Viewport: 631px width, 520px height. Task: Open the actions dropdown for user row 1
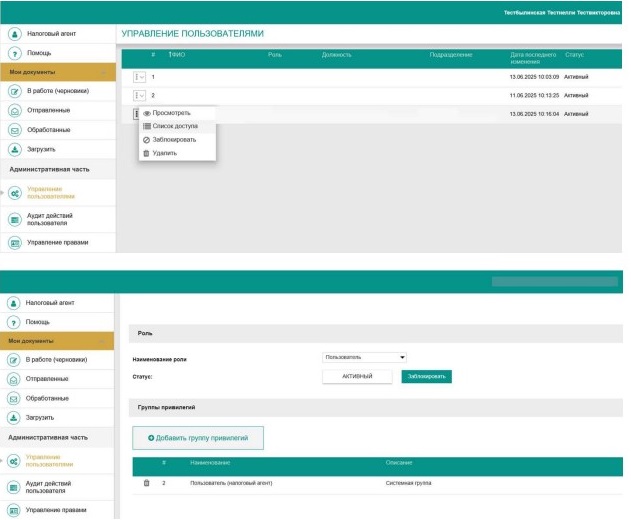139,77
